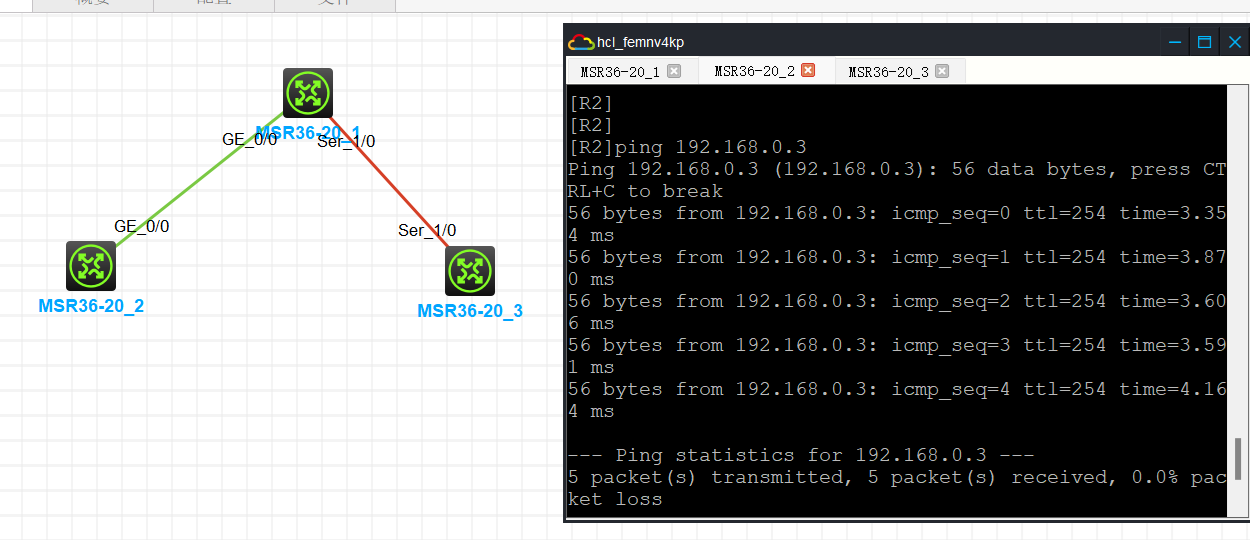Click the Ser_1/0 label near MSR36-20_1
Image resolution: width=1250 pixels, height=540 pixels.
point(346,141)
